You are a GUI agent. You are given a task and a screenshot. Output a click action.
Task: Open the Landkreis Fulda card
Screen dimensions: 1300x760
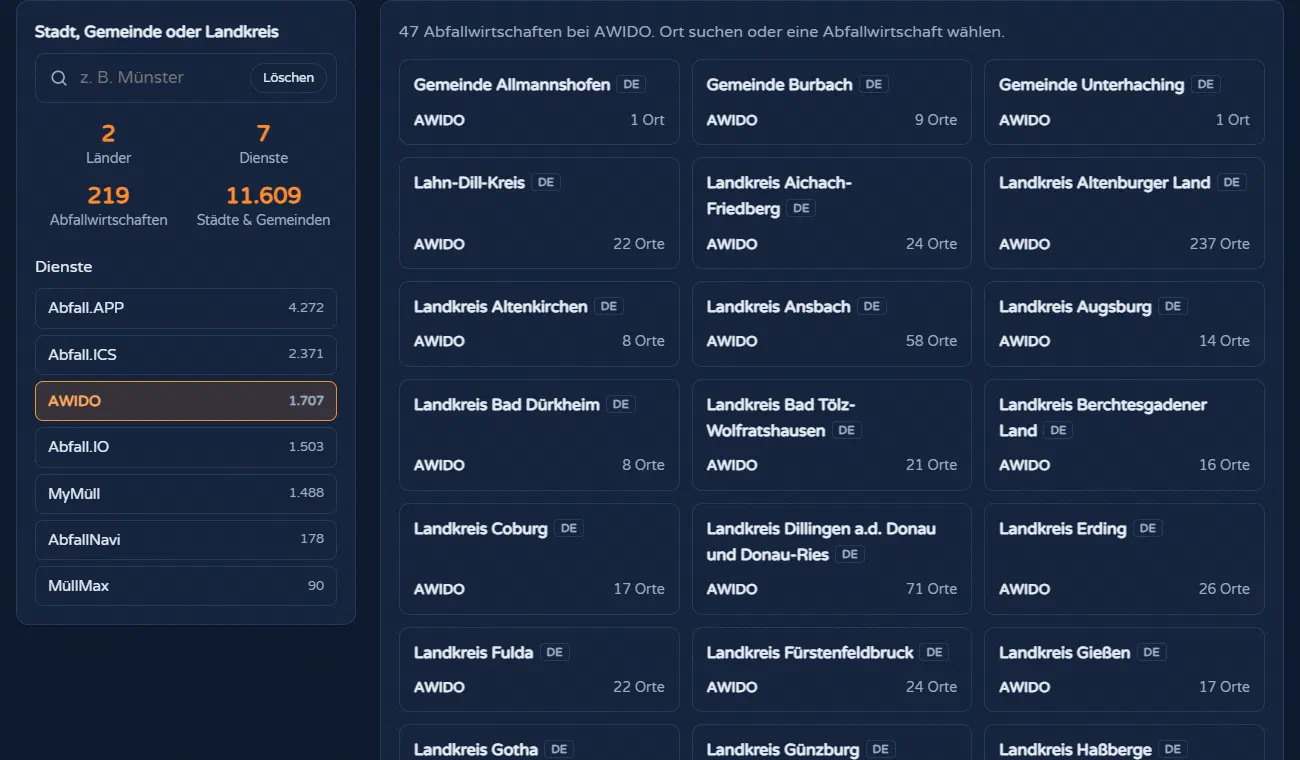click(539, 670)
